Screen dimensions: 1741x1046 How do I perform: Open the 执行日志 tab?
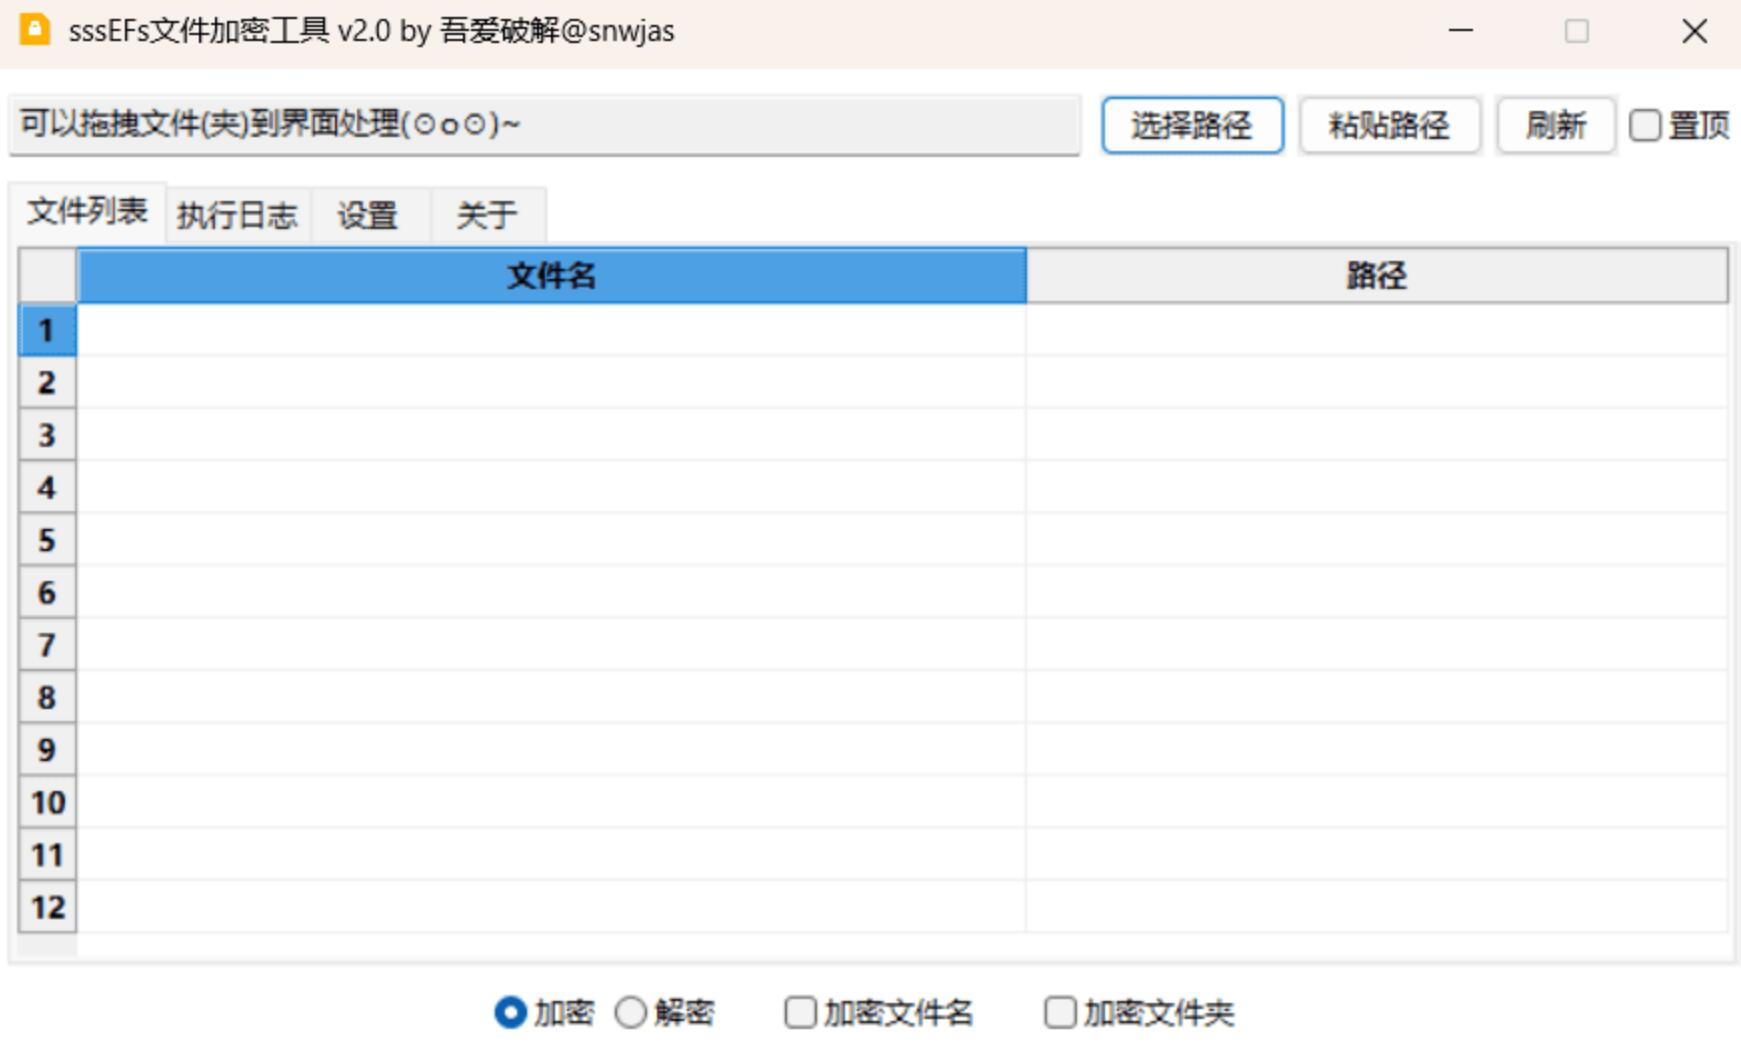(238, 215)
